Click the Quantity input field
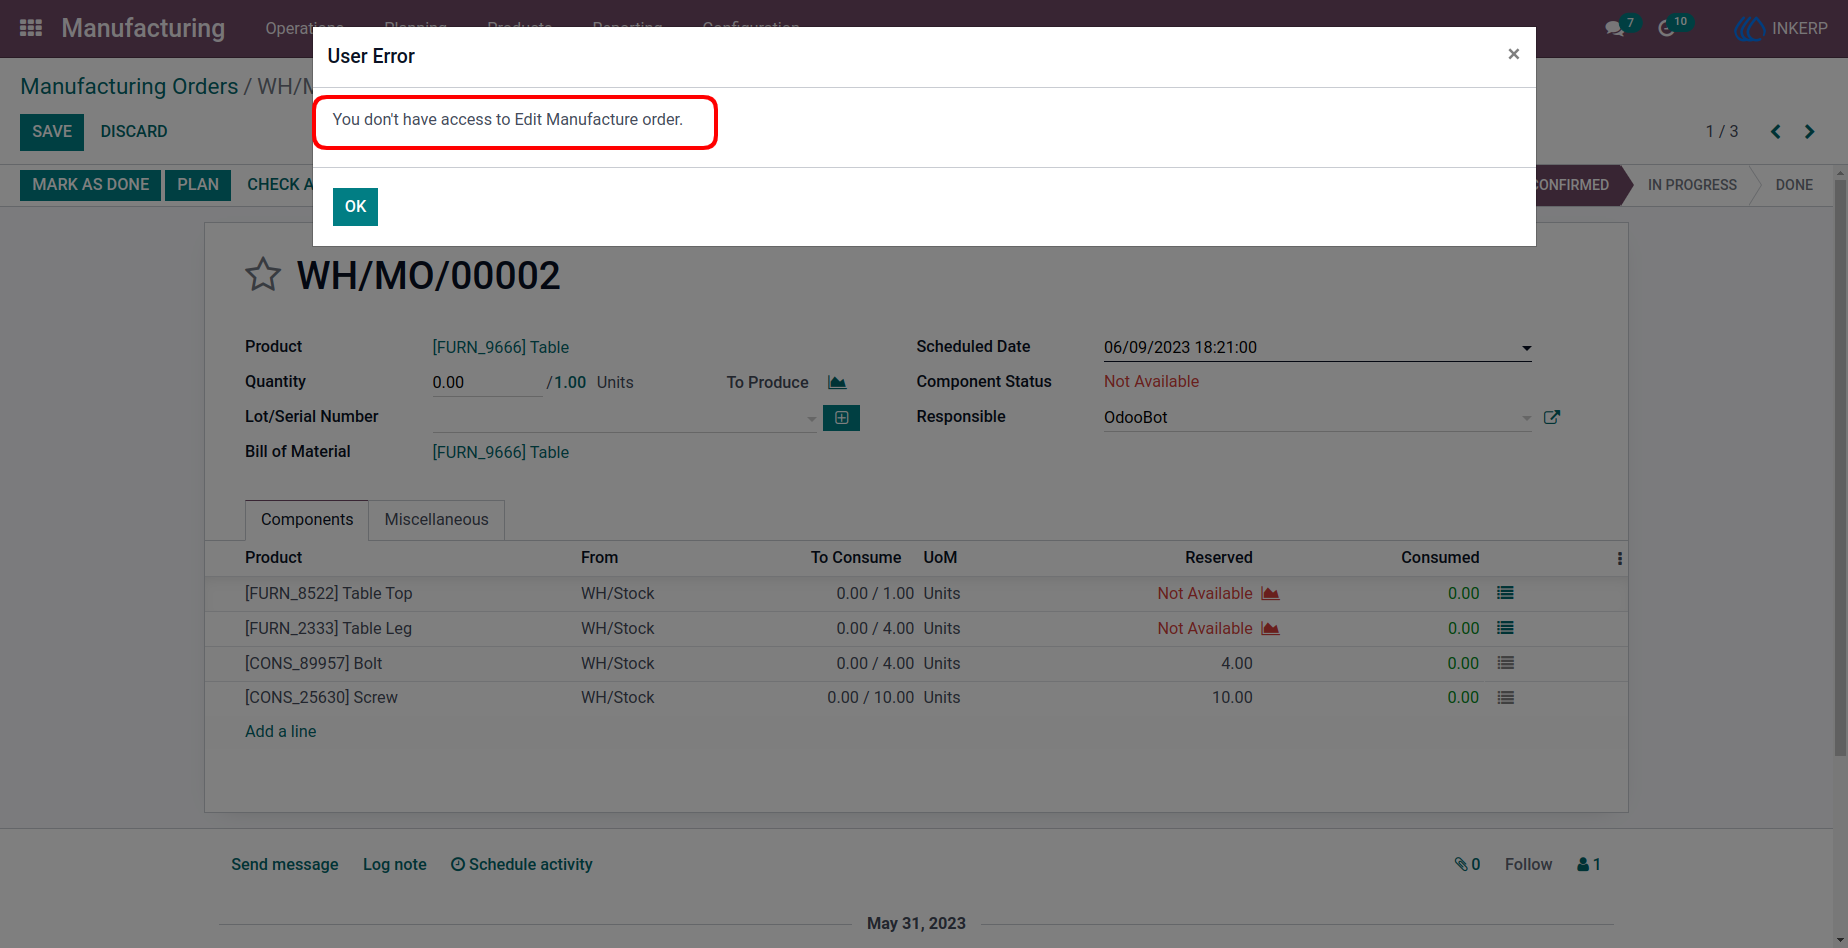Image resolution: width=1848 pixels, height=948 pixels. [x=486, y=382]
